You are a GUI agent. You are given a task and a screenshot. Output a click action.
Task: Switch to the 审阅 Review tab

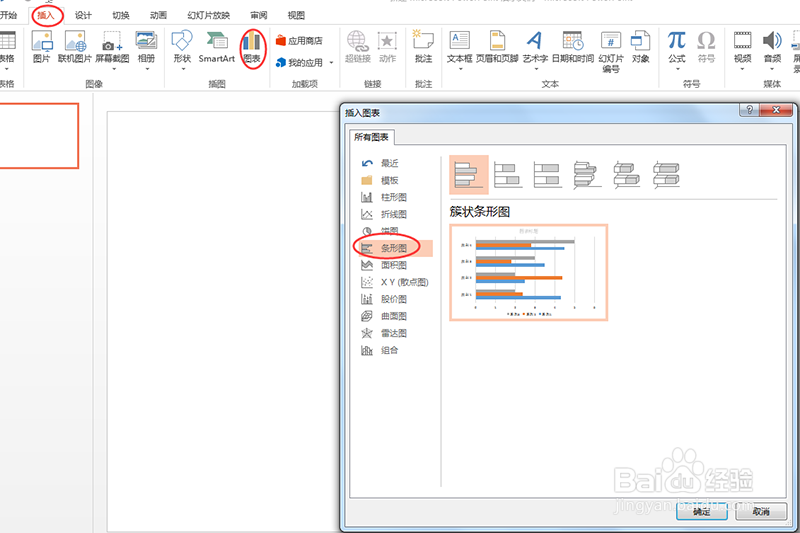tap(259, 15)
